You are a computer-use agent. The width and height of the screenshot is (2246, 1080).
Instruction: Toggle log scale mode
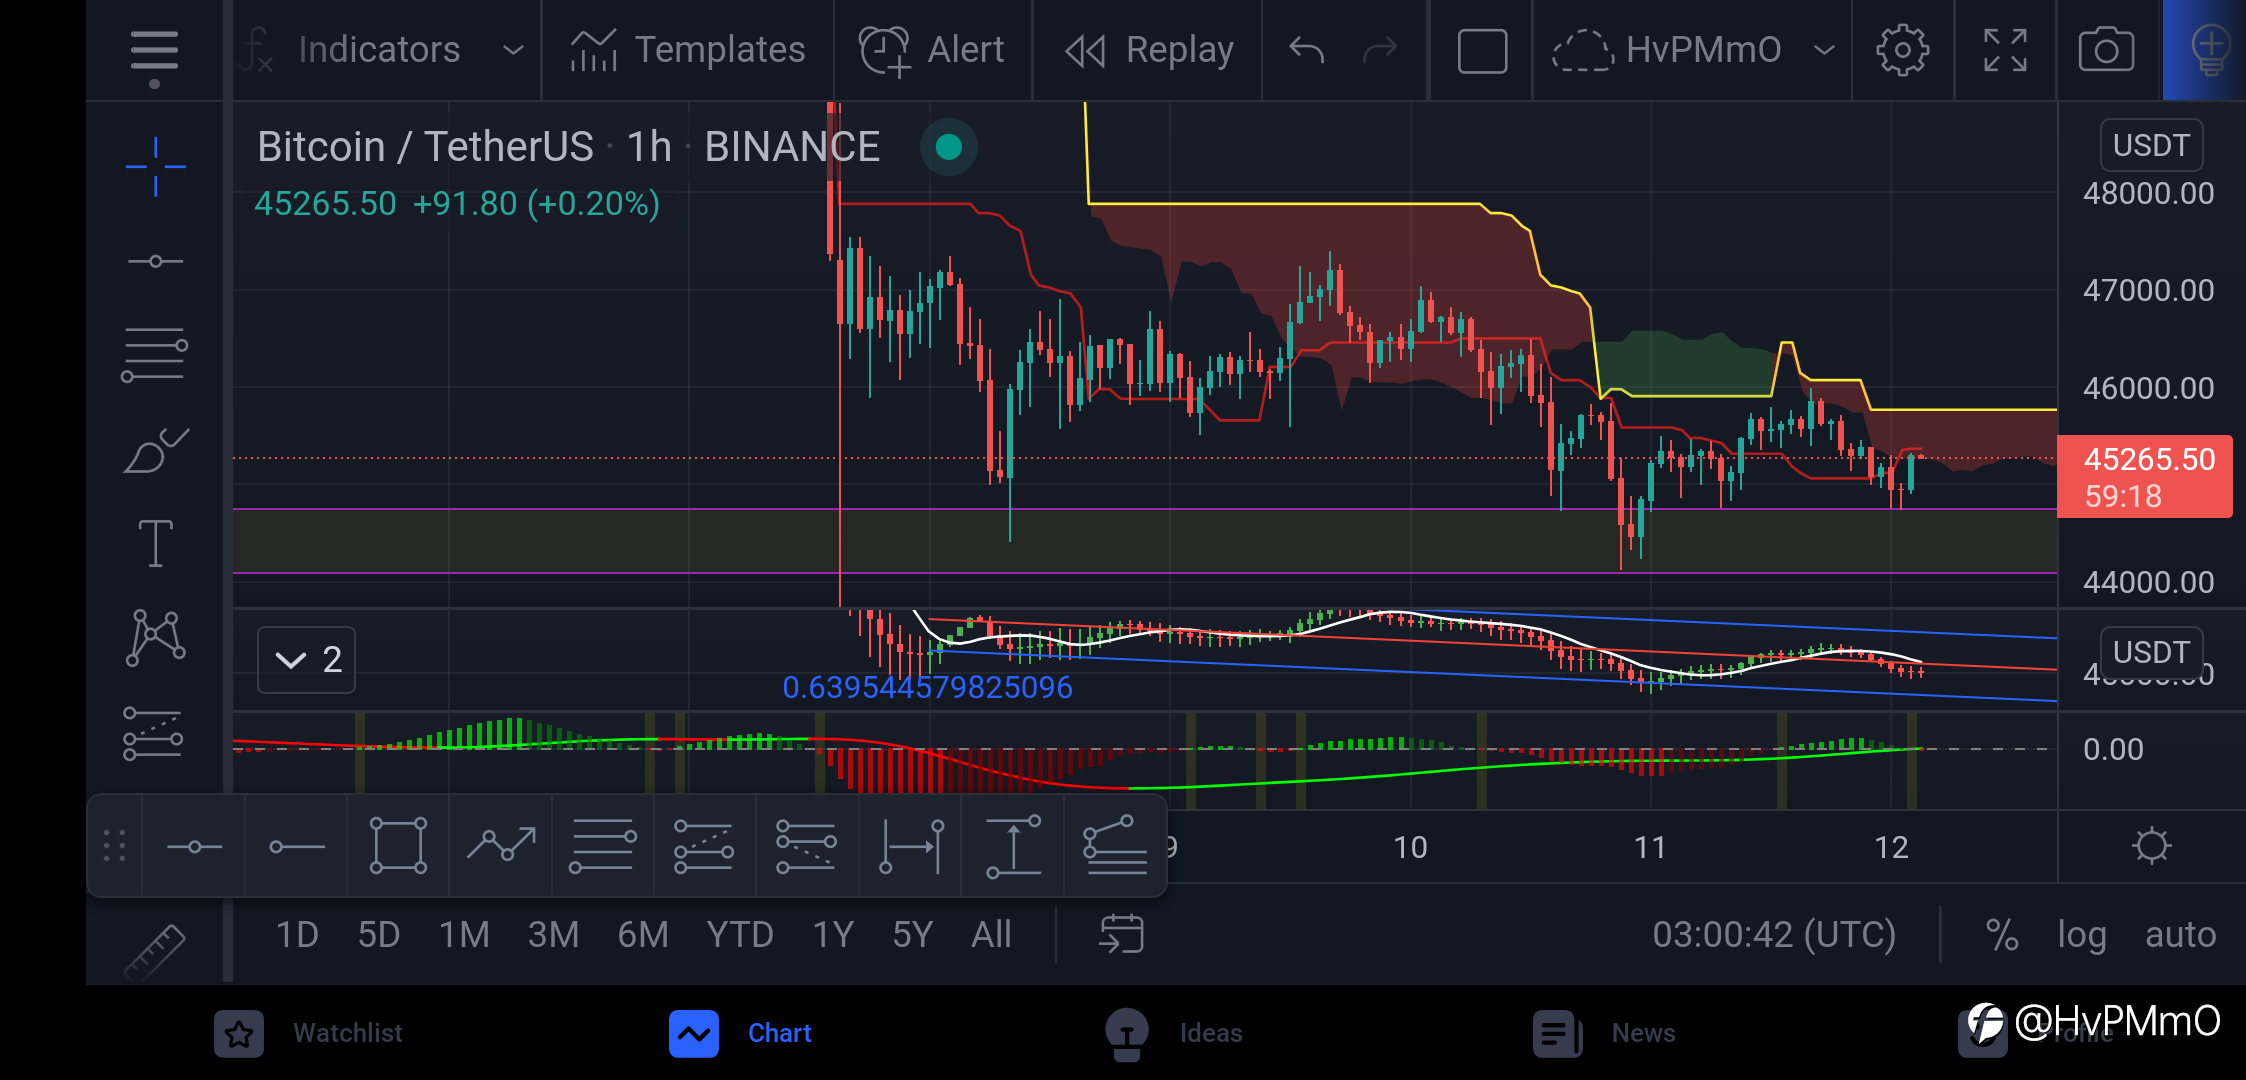pos(2082,935)
